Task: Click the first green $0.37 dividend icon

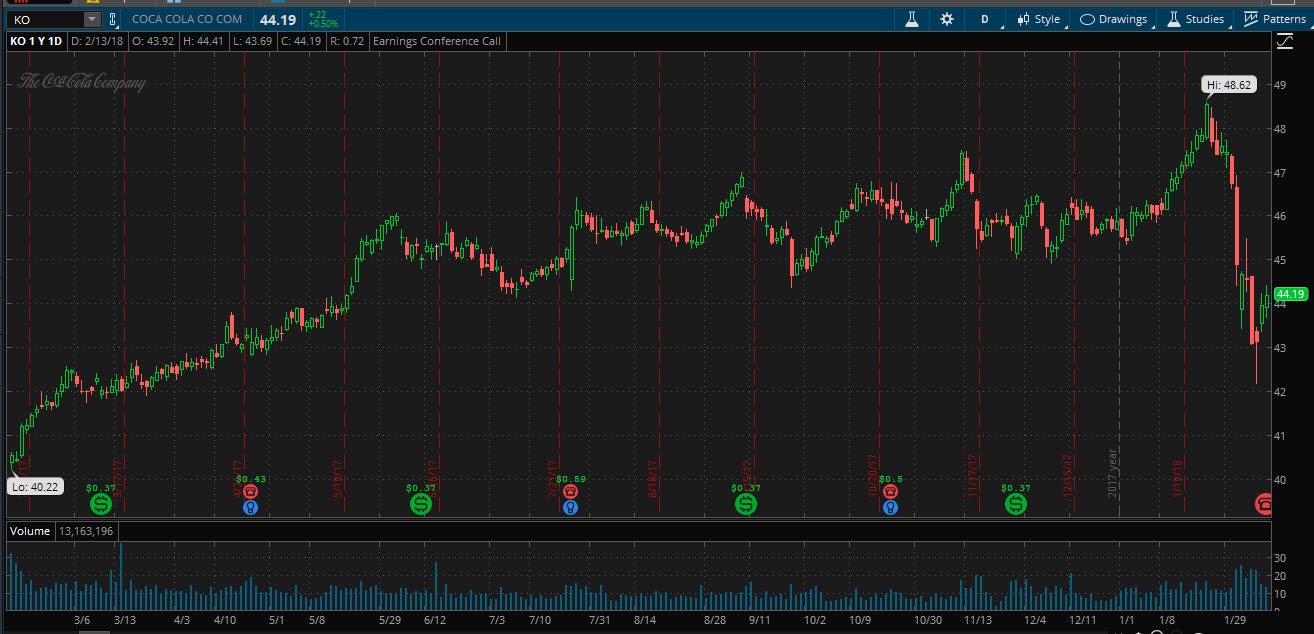Action: (100, 504)
